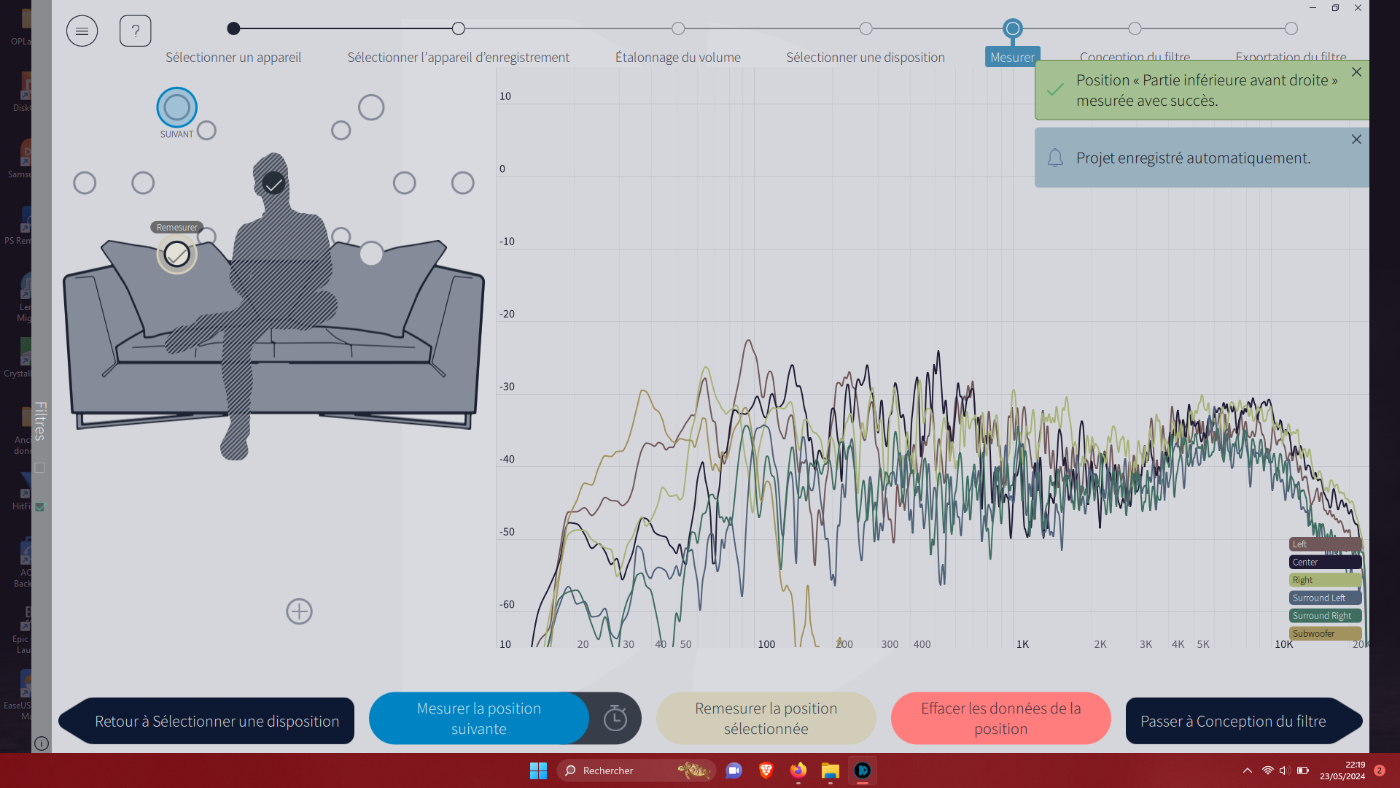
Task: Open the hamburger menu icon
Action: pos(82,31)
